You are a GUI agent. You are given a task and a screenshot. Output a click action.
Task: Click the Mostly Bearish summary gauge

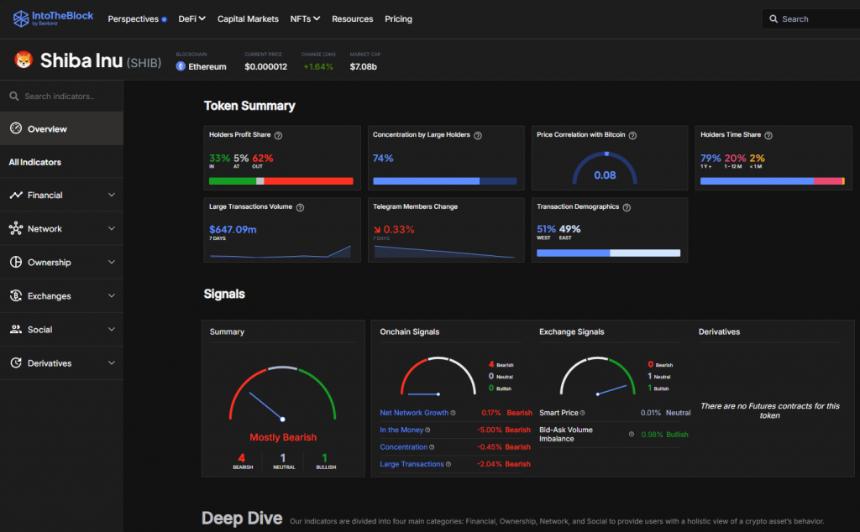(282, 395)
